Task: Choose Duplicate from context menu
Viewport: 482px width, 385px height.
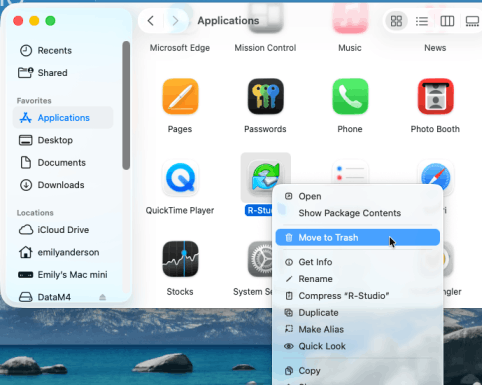Action: click(x=358, y=313)
